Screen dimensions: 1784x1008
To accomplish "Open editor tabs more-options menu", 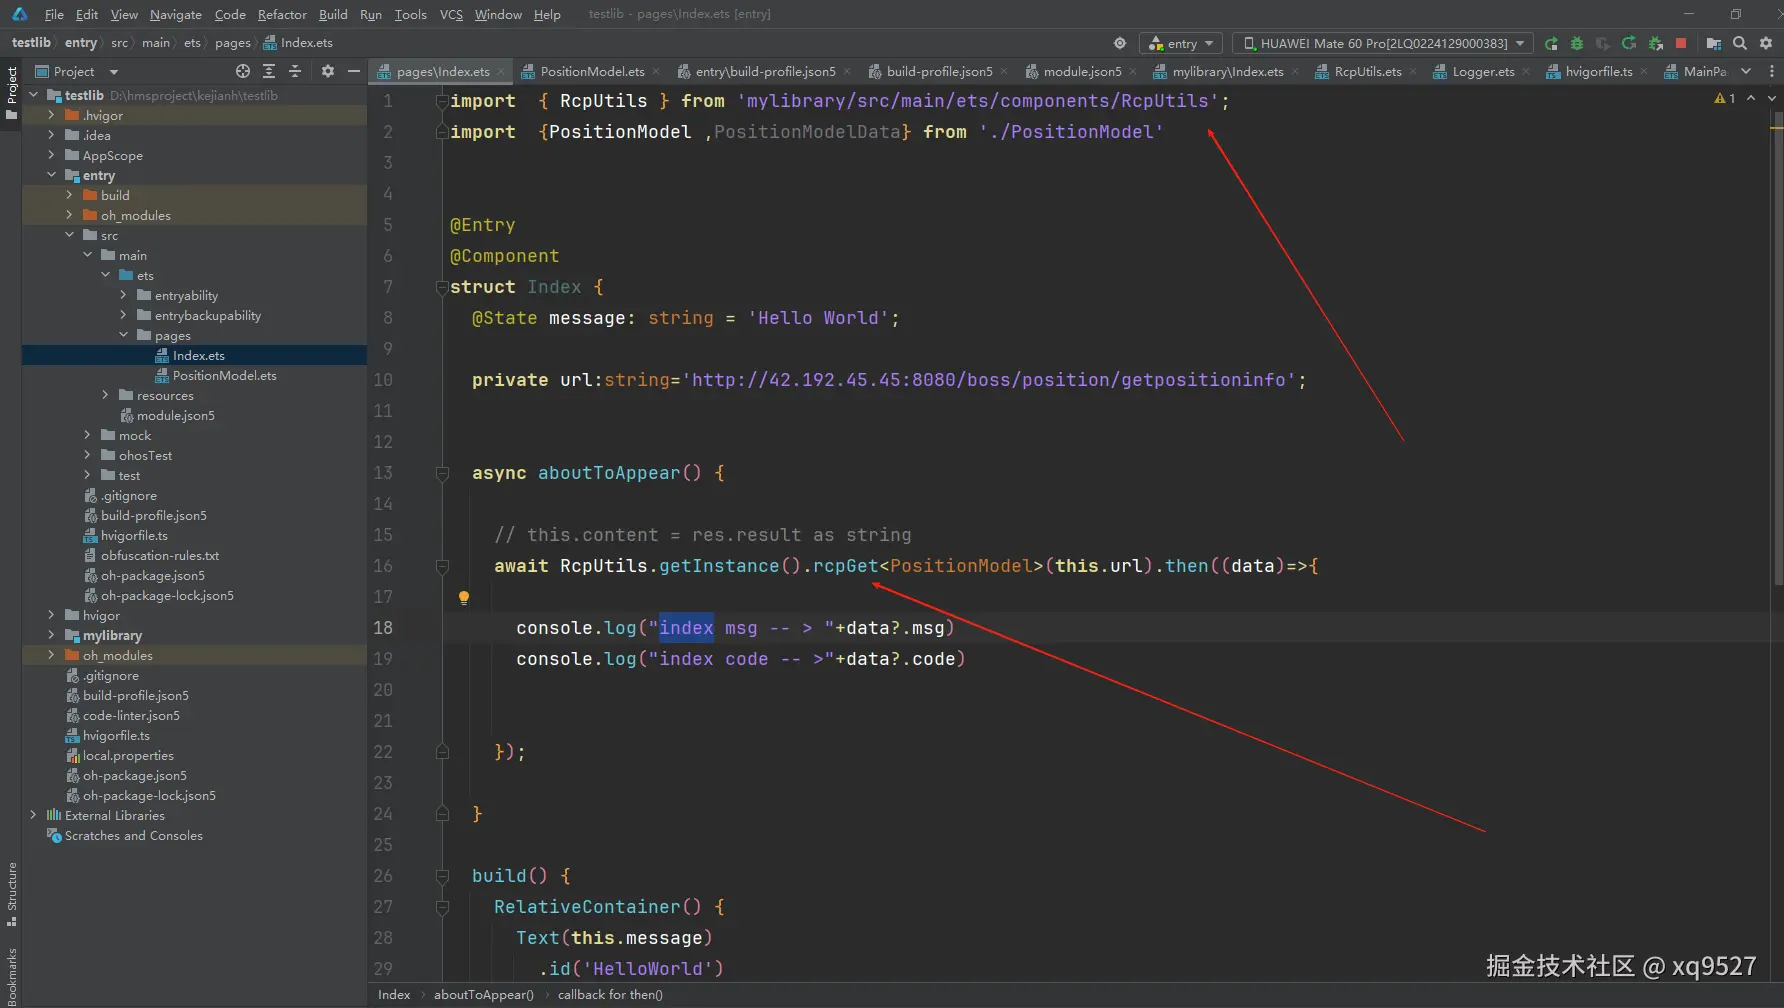I will [x=1771, y=71].
